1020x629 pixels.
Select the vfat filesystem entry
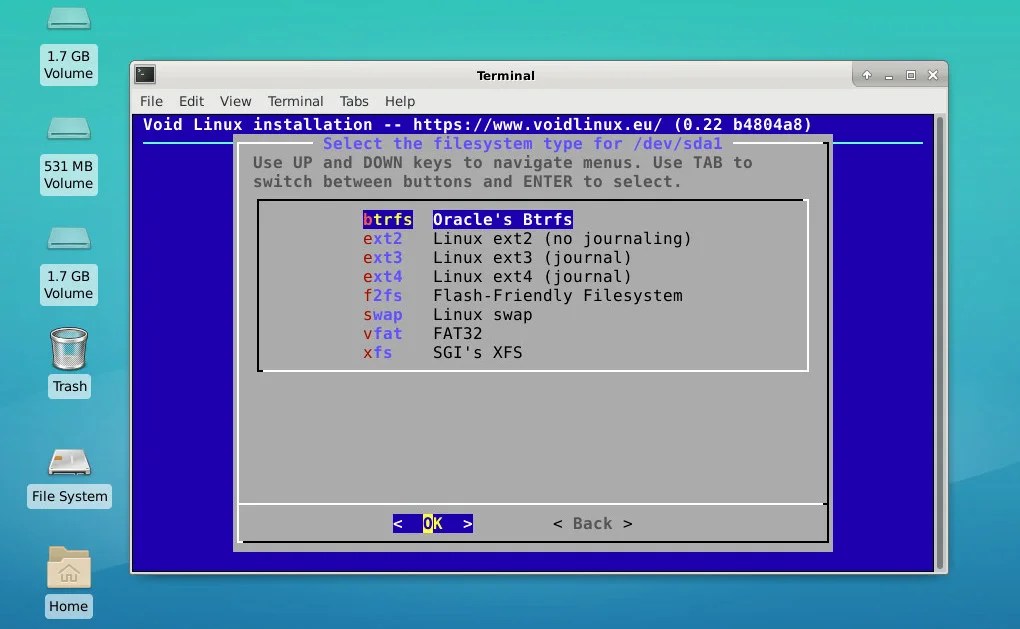382,333
